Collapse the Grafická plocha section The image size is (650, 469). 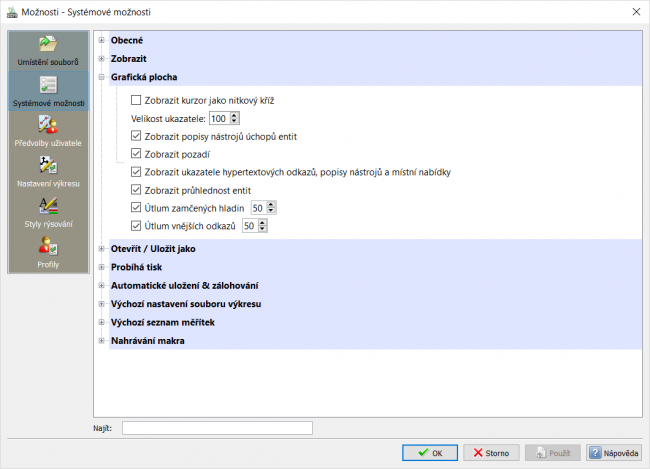pos(102,77)
